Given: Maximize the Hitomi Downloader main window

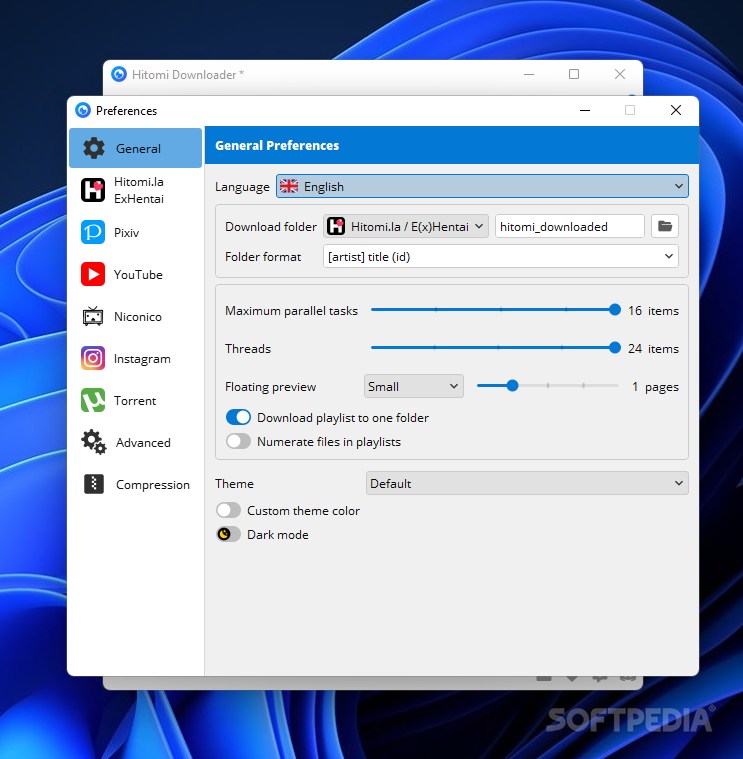Looking at the screenshot, I should click(x=574, y=74).
